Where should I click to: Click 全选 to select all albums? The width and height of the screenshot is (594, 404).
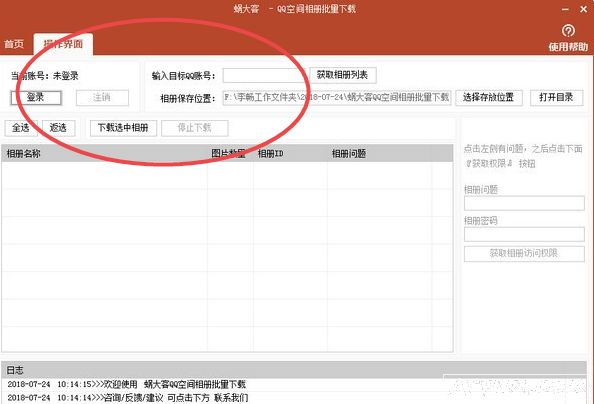(21, 128)
